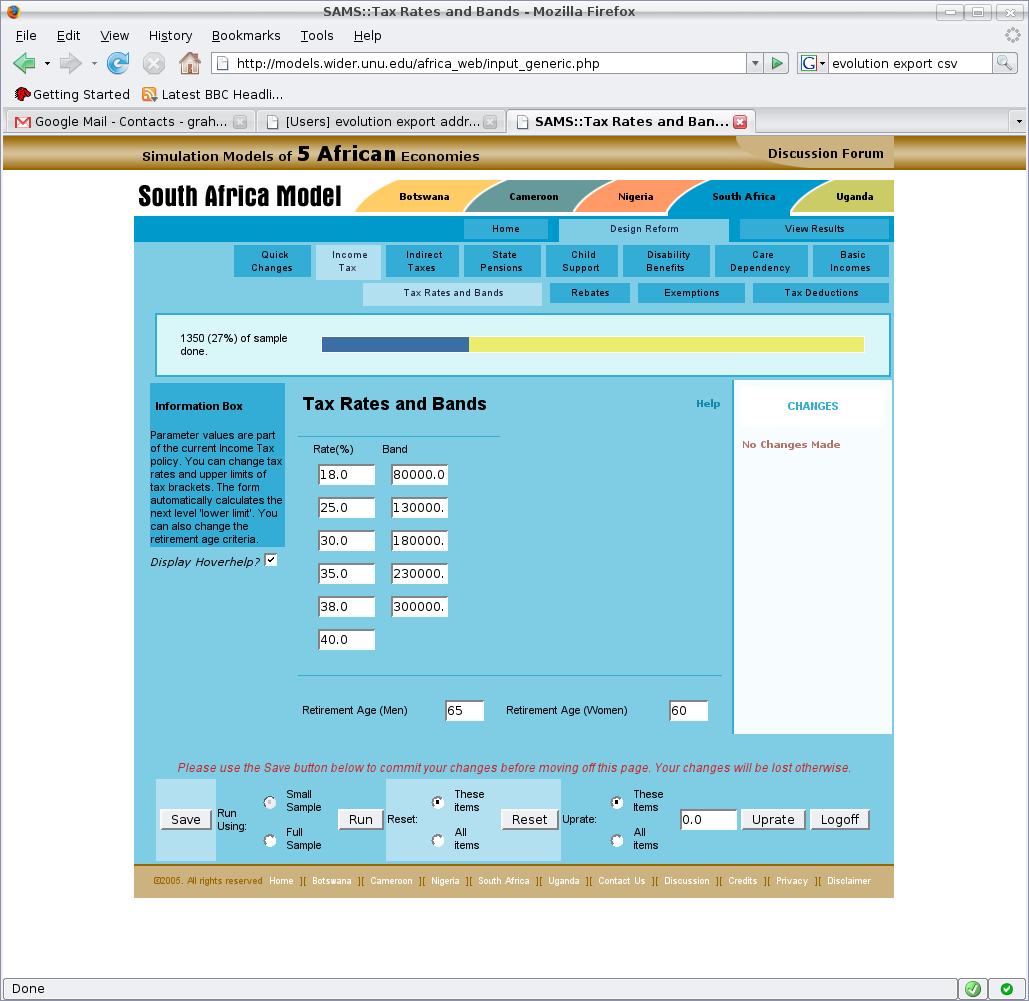Click the Save button
The image size is (1029, 1001).
[x=184, y=819]
